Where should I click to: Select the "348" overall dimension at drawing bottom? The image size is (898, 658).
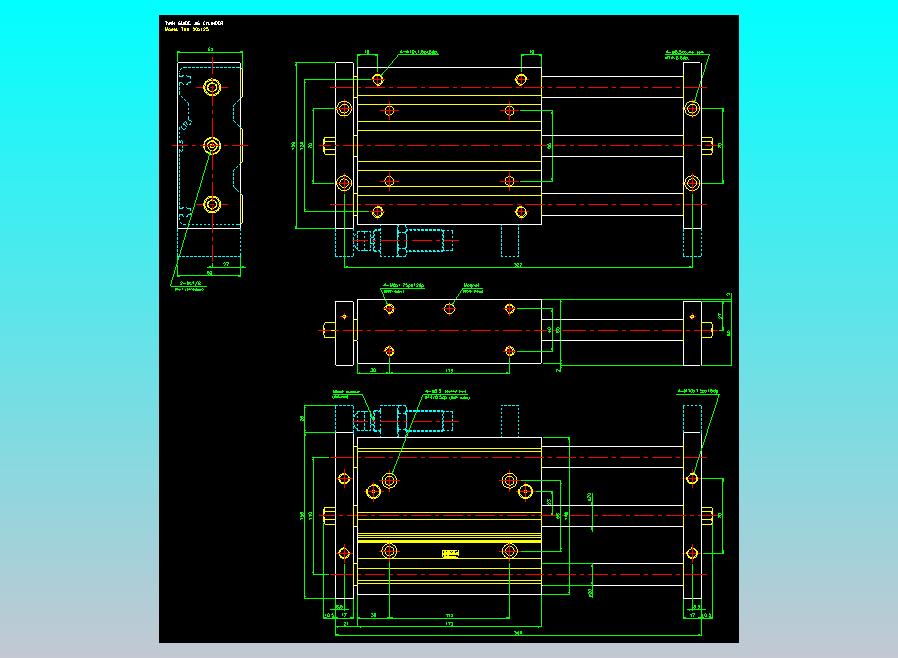(518, 633)
